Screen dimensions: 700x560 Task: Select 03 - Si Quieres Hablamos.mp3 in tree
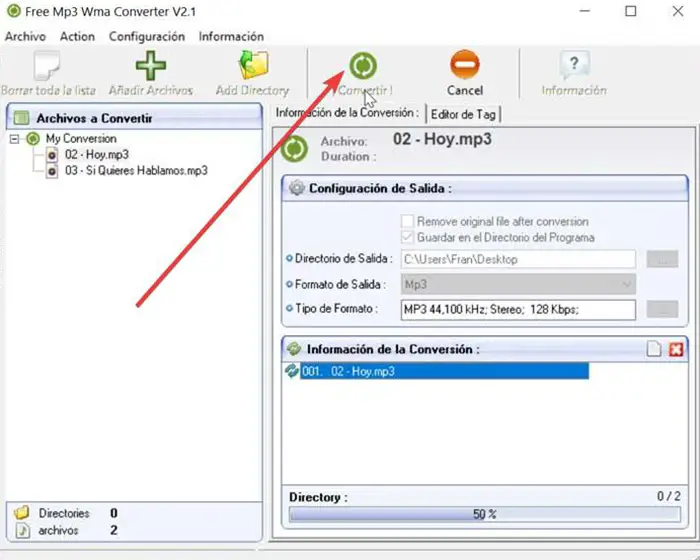(136, 171)
